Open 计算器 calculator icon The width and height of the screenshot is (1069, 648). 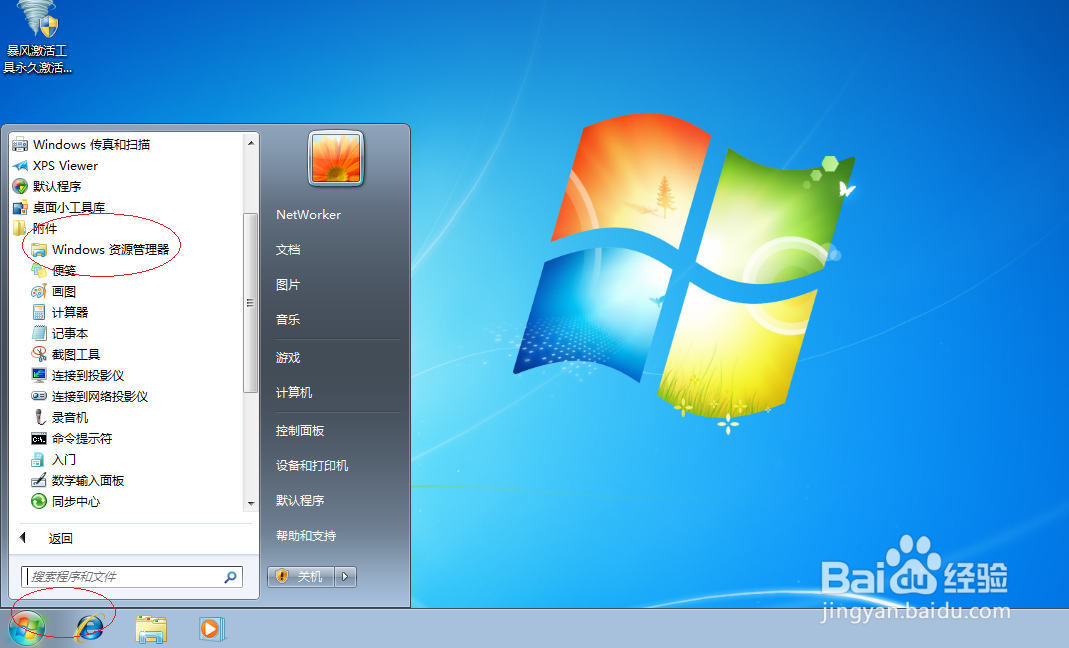click(x=39, y=312)
